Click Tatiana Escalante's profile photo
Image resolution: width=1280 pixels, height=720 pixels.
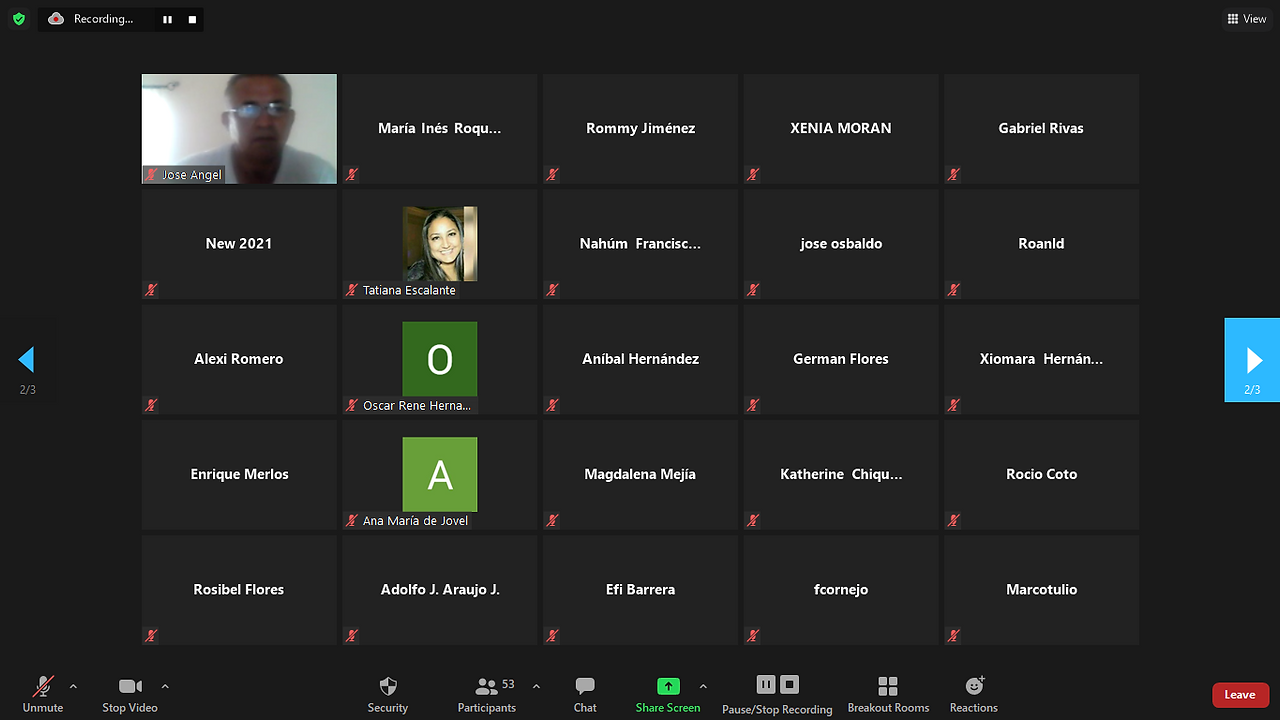pyautogui.click(x=440, y=244)
